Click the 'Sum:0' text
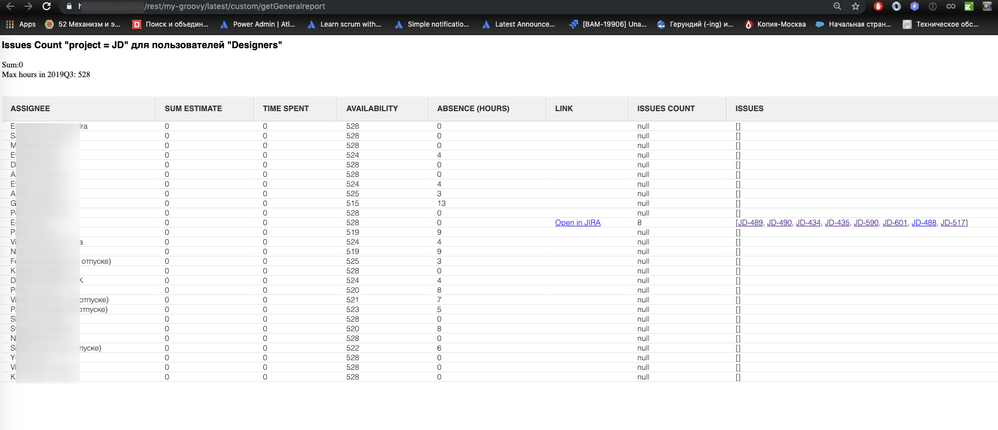 pyautogui.click(x=13, y=65)
